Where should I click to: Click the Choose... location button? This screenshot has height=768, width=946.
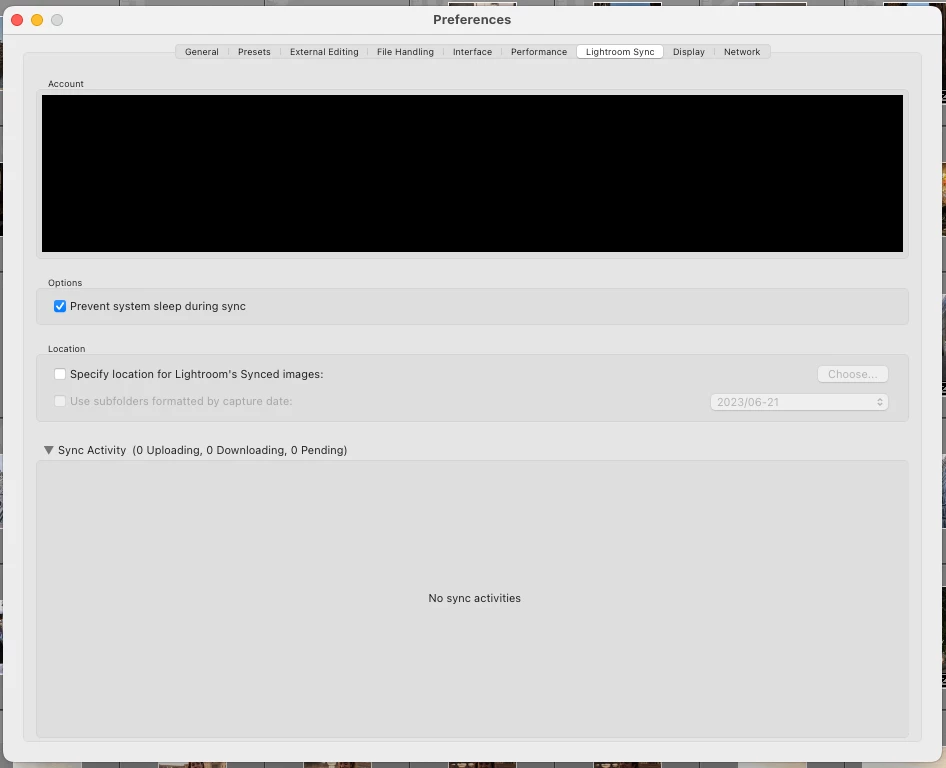coord(852,374)
